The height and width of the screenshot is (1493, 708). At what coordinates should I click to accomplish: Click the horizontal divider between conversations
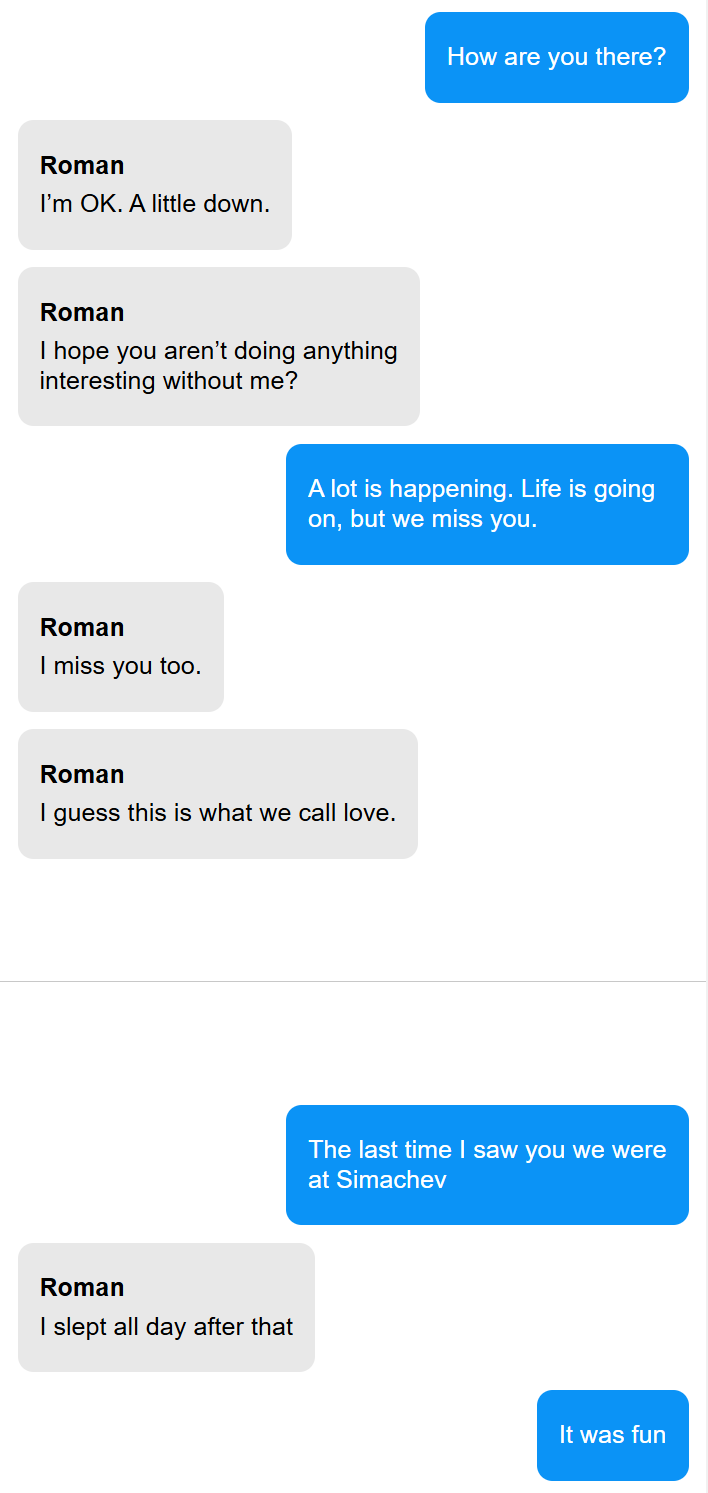click(x=353, y=982)
